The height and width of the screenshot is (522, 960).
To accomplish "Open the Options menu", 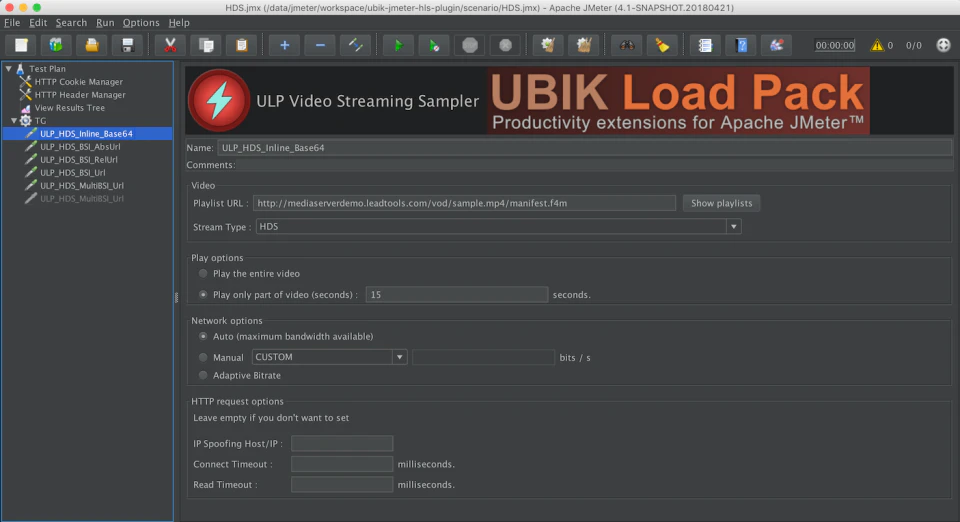I will click(x=141, y=23).
